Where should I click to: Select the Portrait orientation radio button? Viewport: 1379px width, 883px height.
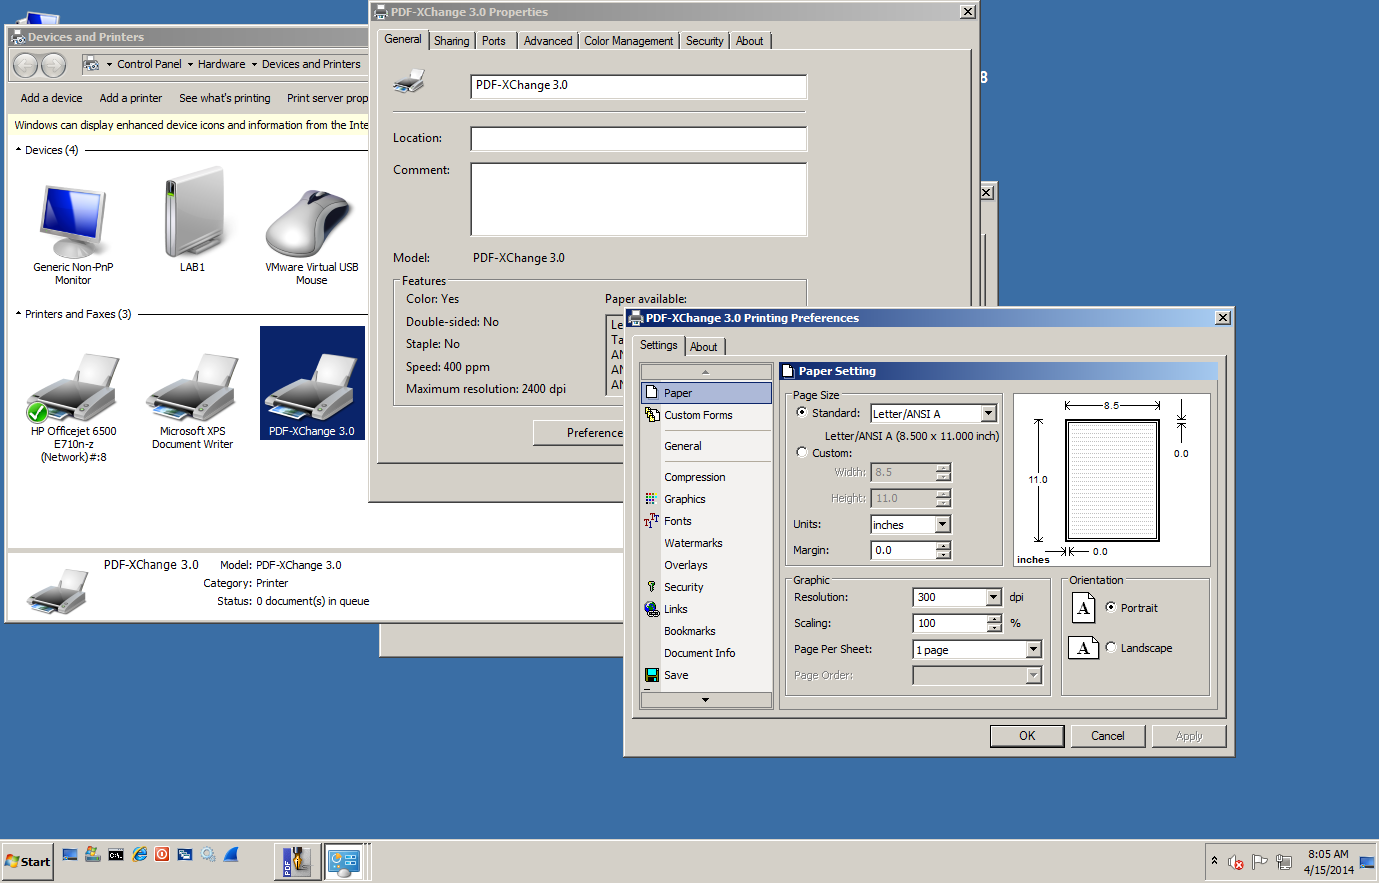tap(1110, 607)
